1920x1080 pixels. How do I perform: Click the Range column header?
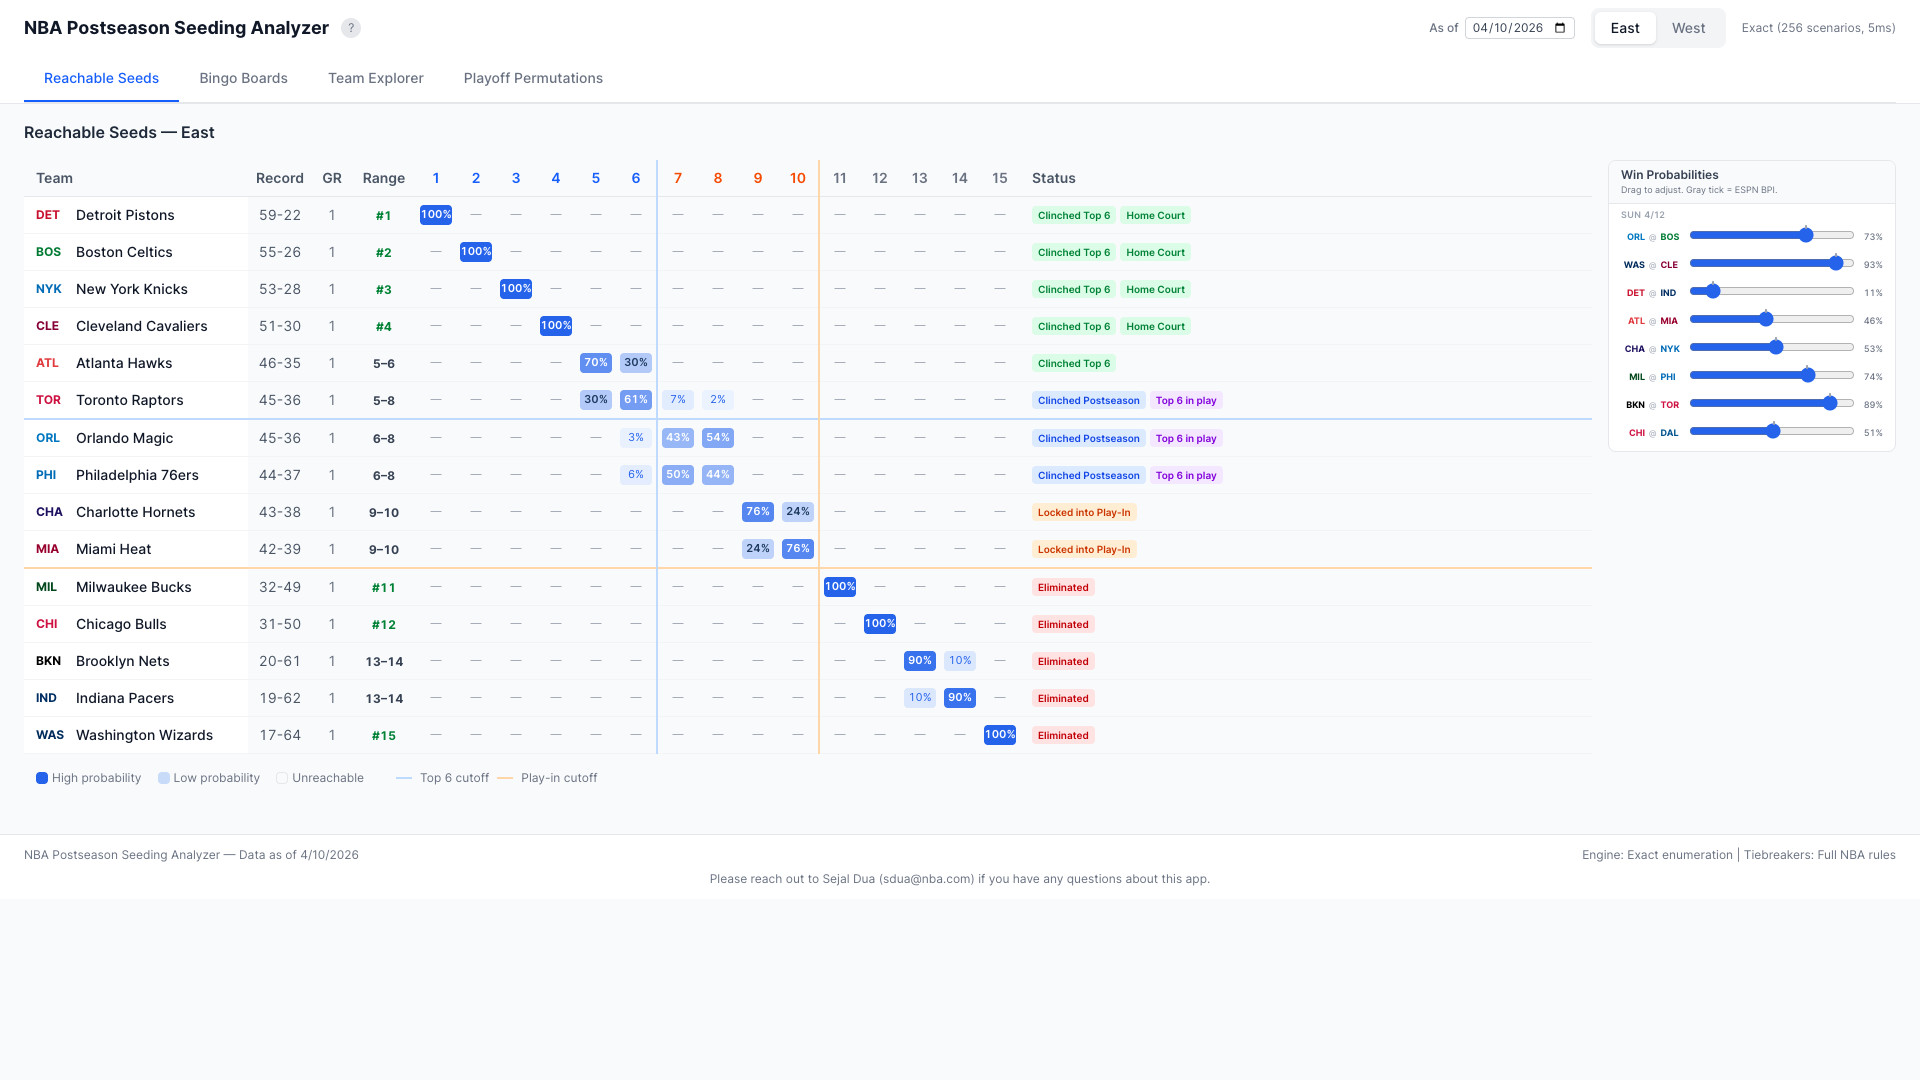coord(384,178)
